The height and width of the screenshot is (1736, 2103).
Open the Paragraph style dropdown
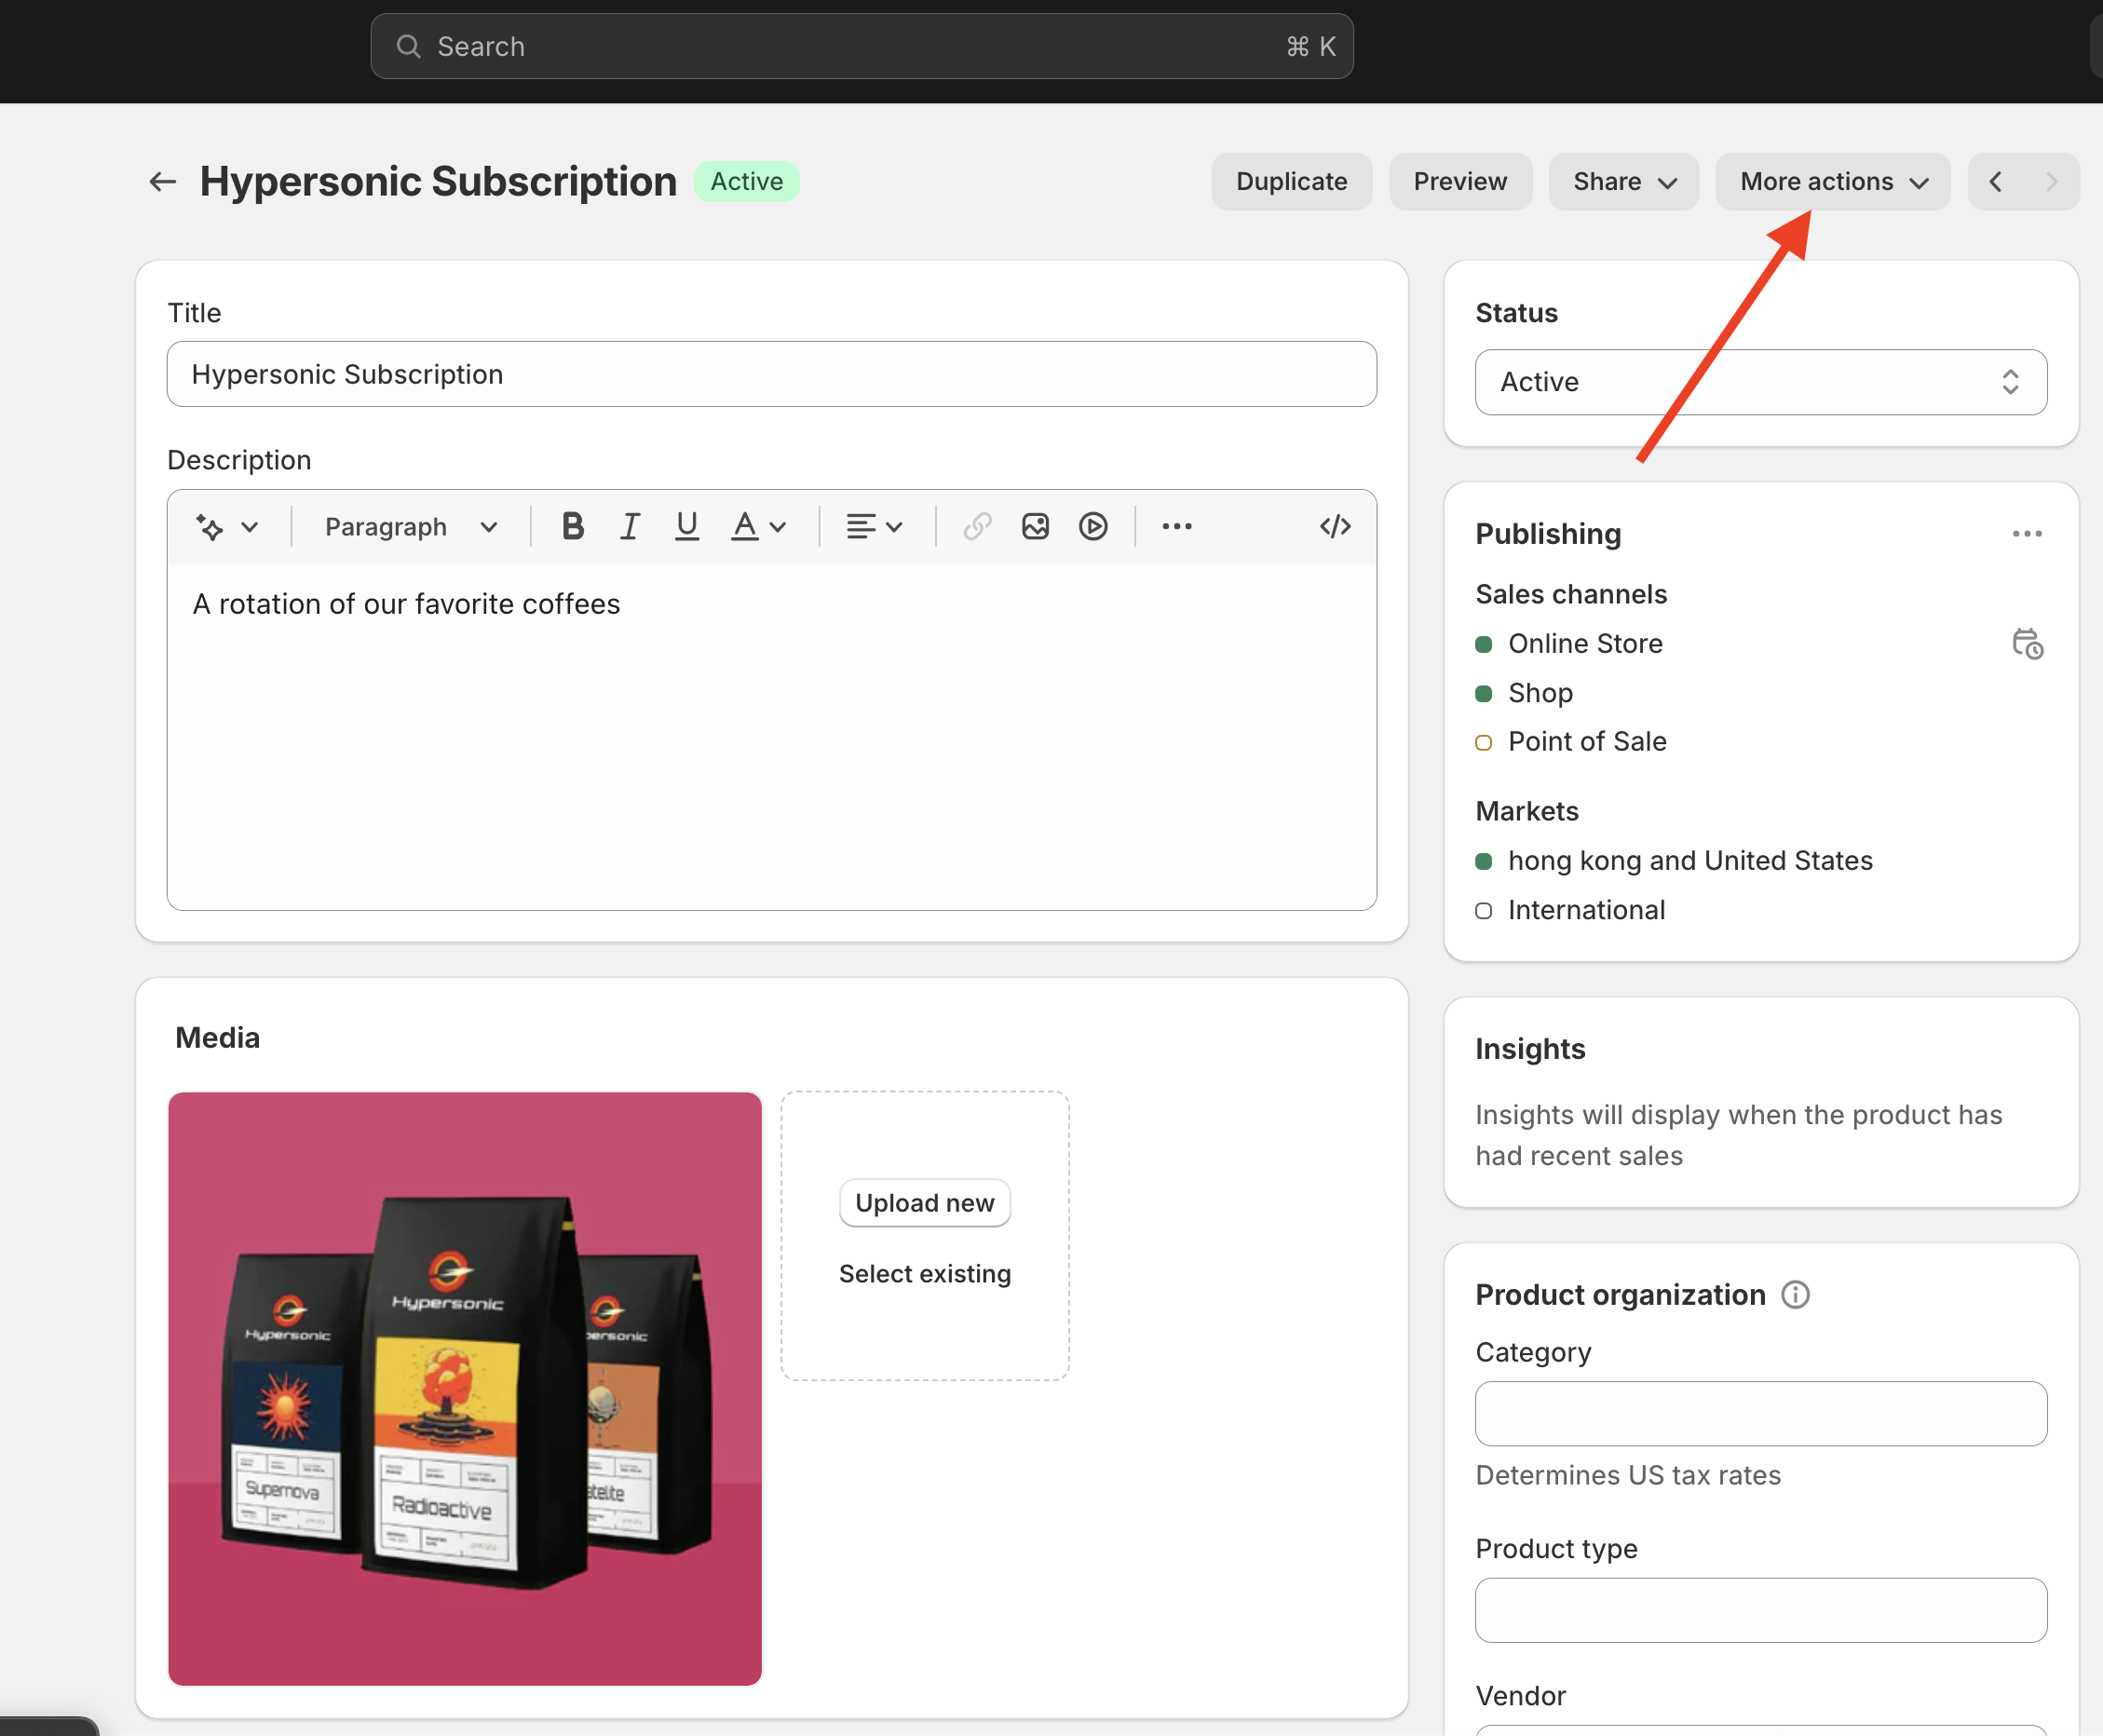(x=411, y=527)
